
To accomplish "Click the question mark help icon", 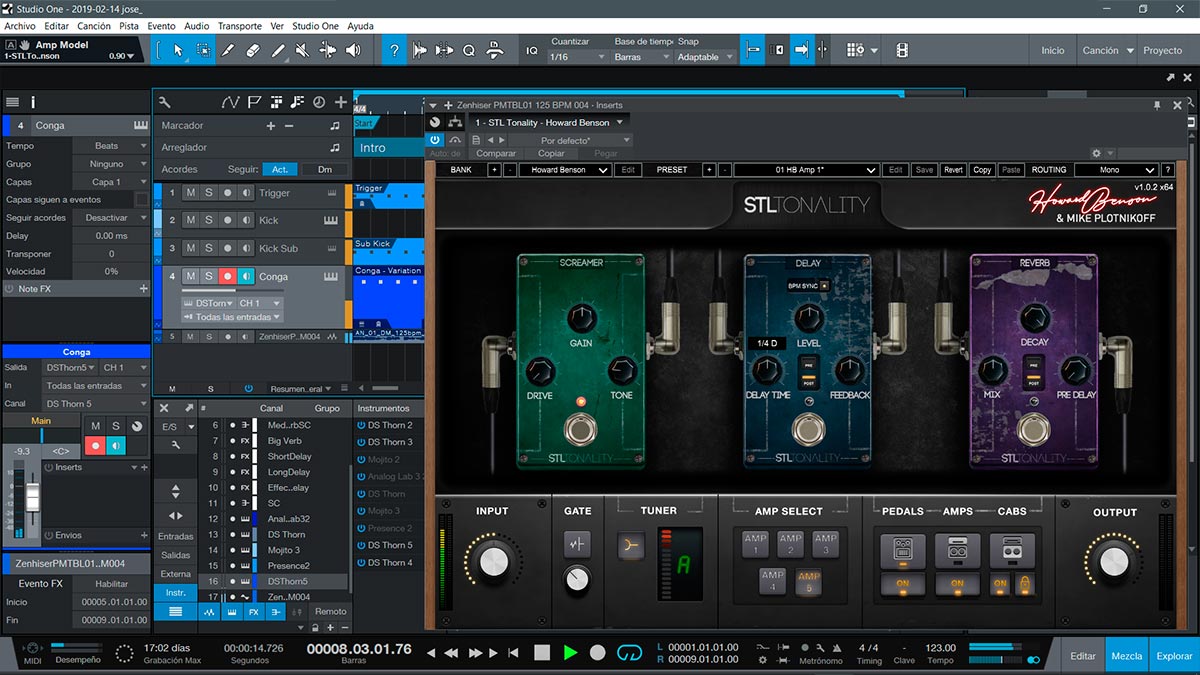I will click(x=394, y=50).
